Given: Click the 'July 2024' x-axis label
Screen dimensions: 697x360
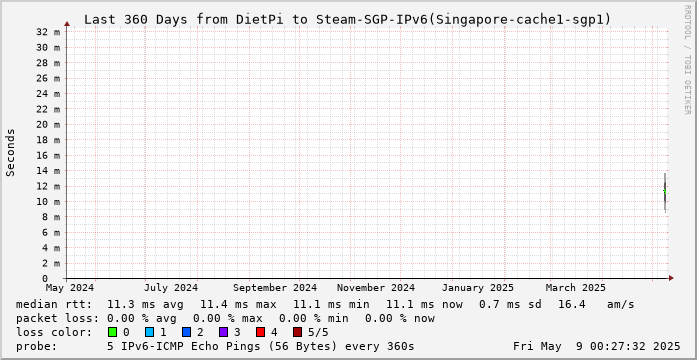Looking at the screenshot, I should [x=171, y=288].
